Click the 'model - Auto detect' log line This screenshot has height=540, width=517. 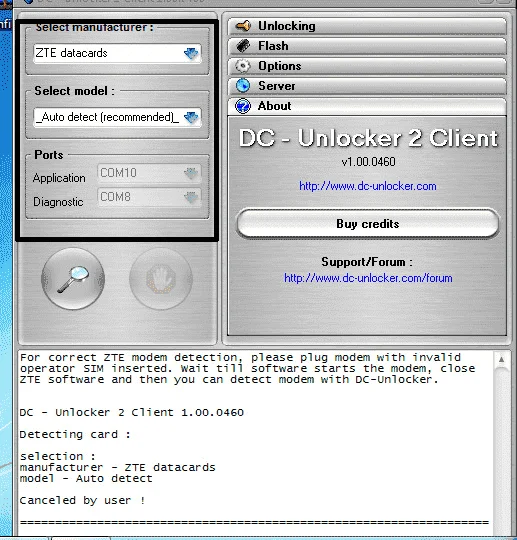coord(86,478)
